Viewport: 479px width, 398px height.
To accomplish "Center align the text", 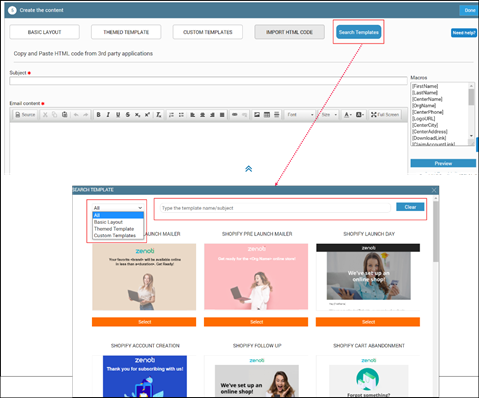I will click(202, 115).
